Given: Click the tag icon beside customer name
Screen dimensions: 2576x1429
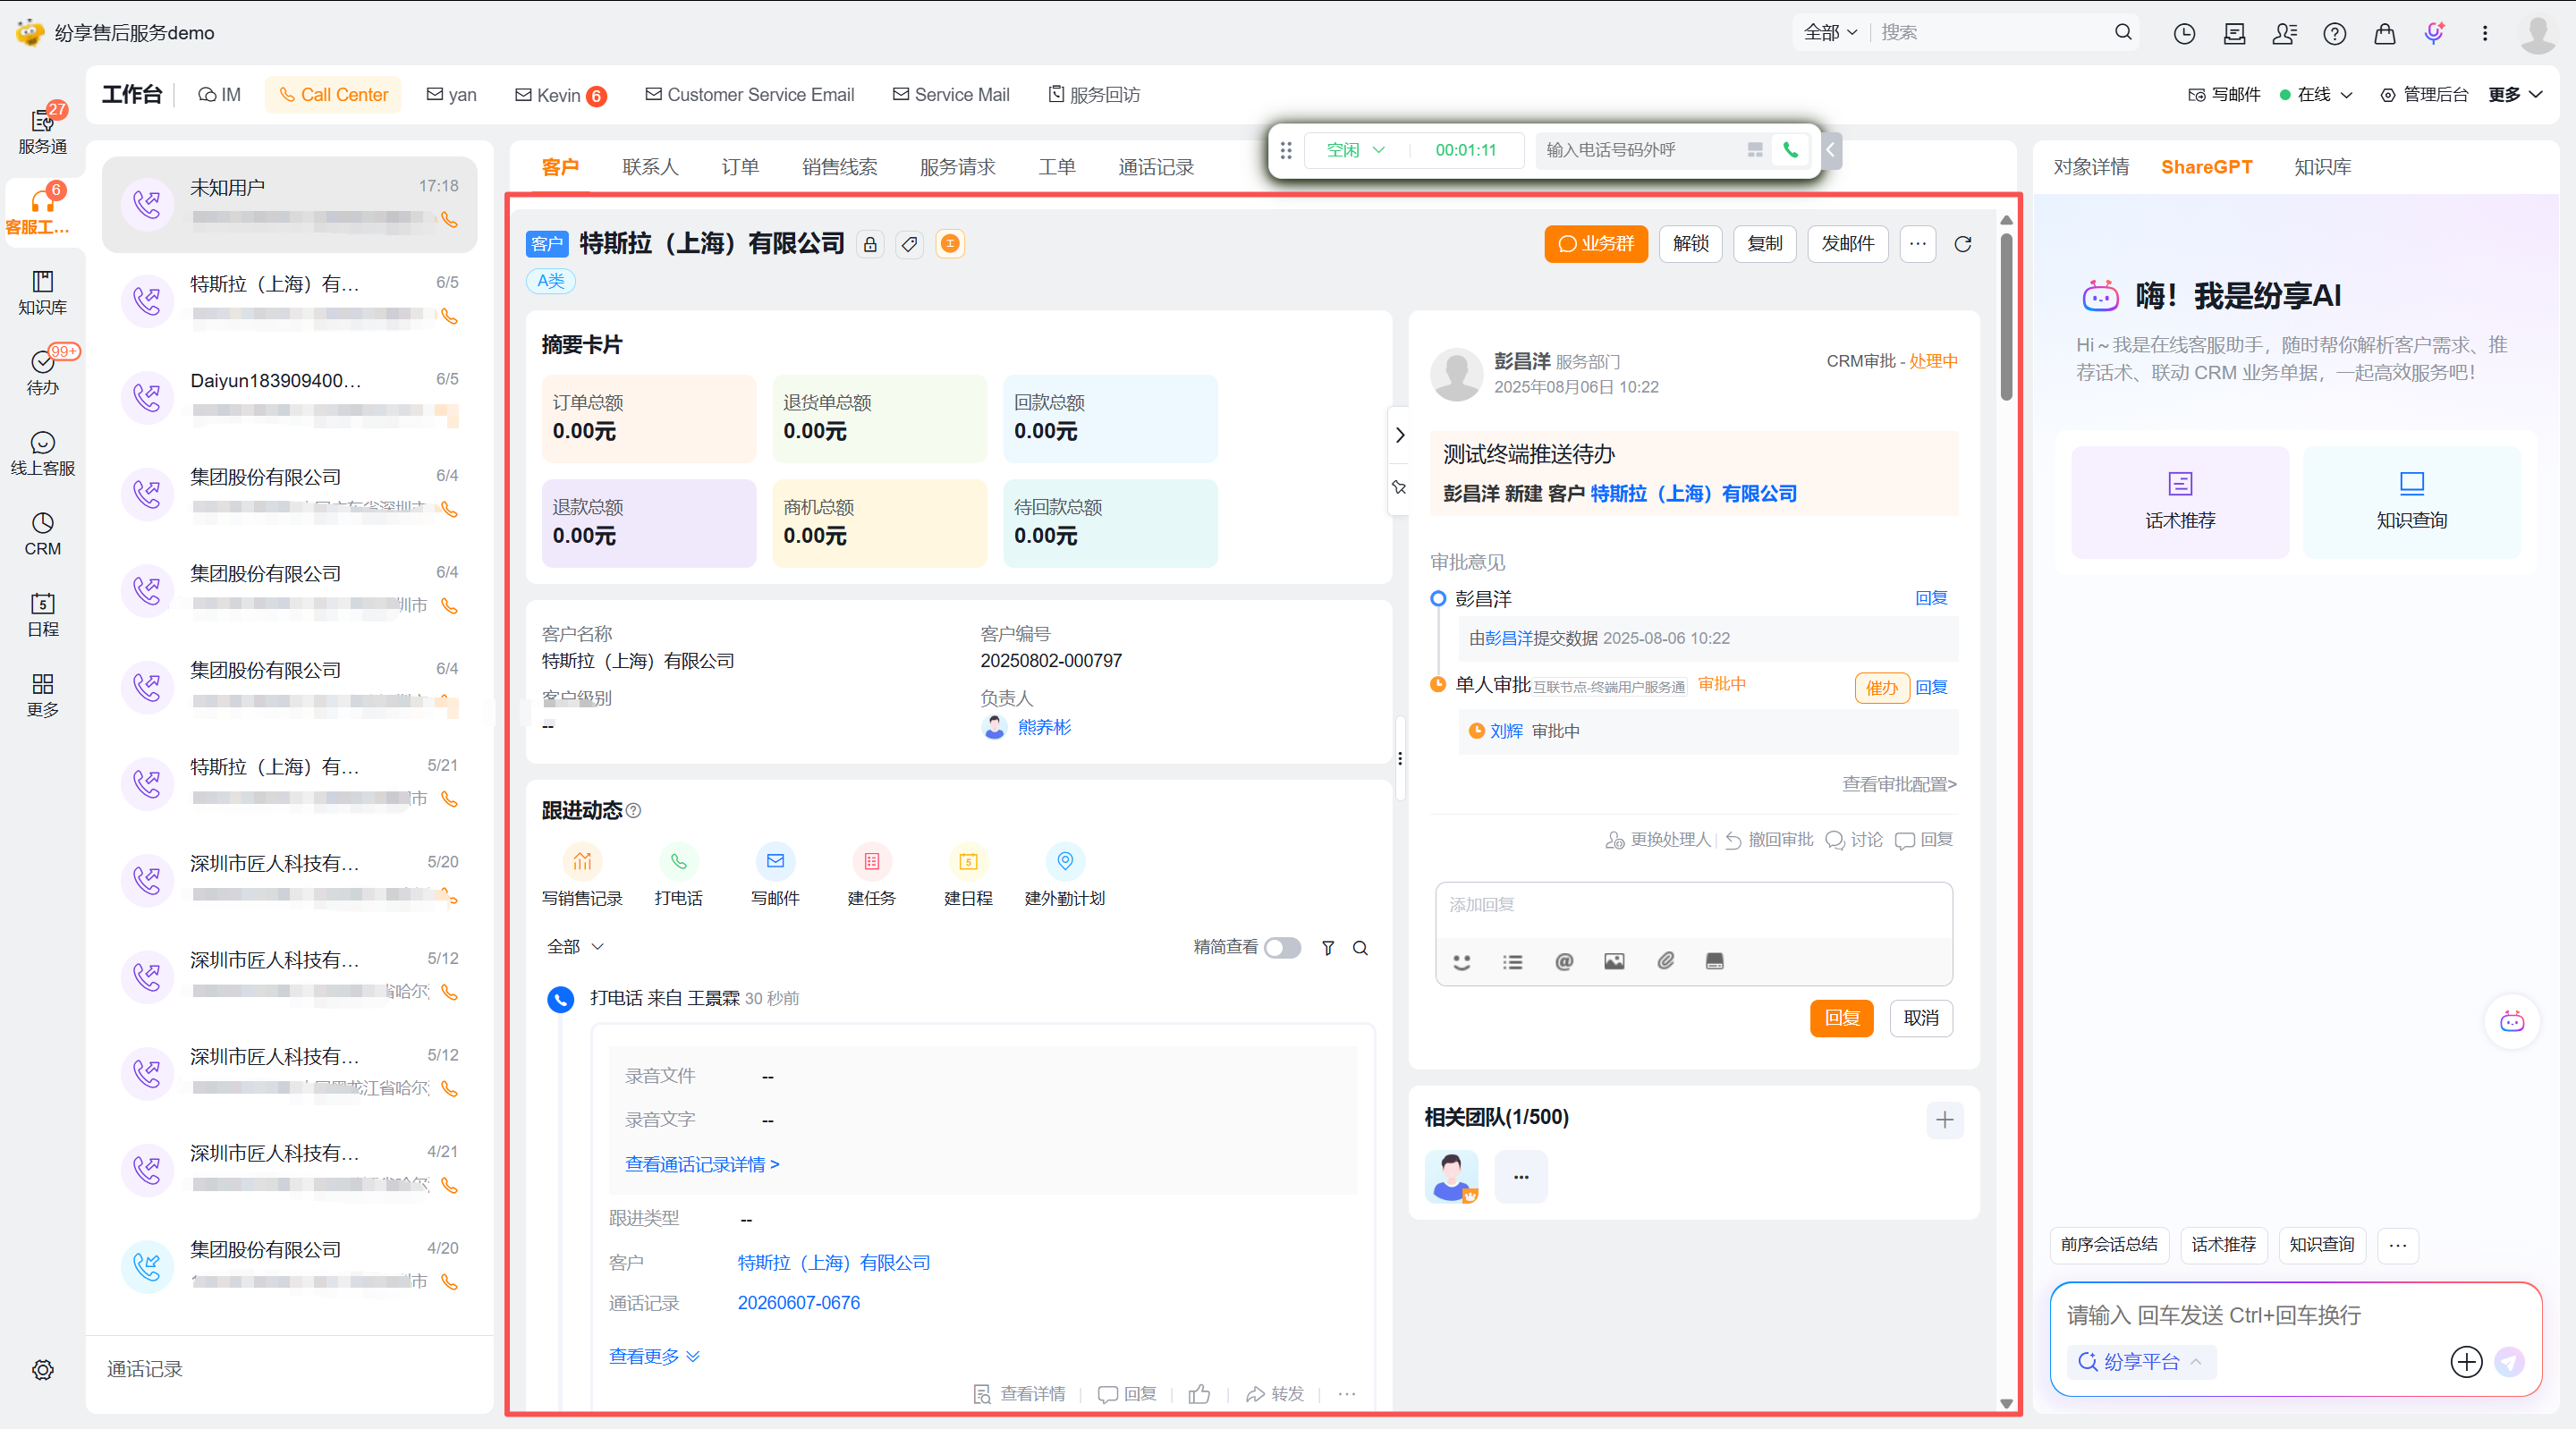Looking at the screenshot, I should coord(909,244).
